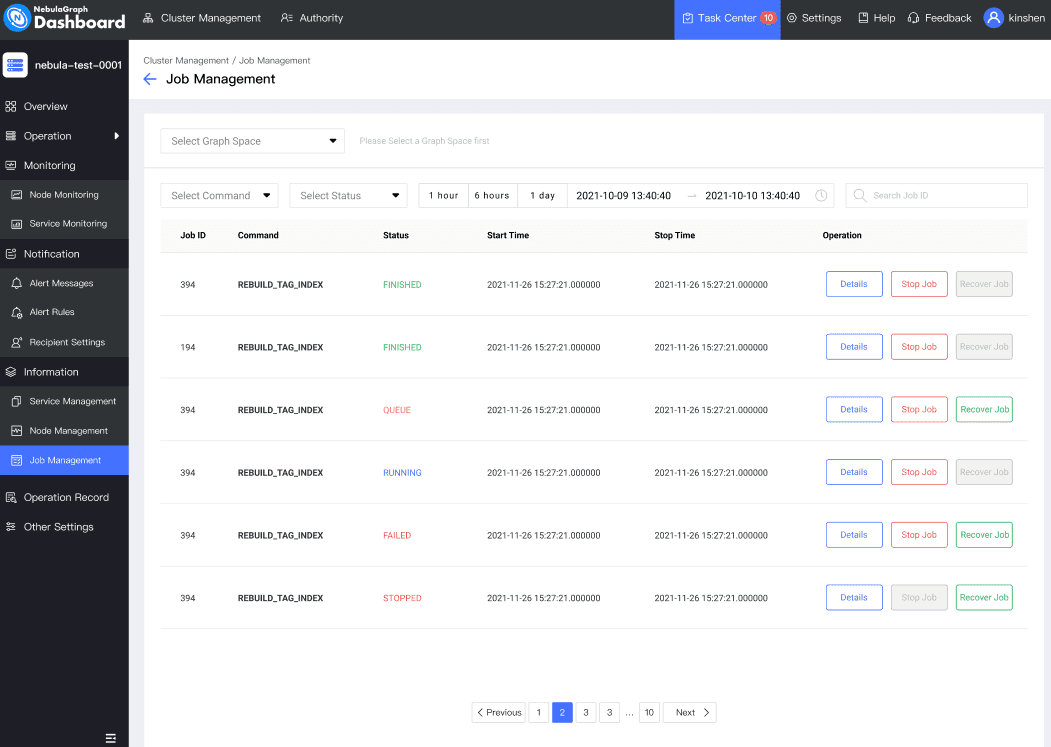Collapse the sidebar with the hamburger icon
The width and height of the screenshot is (1051, 747).
coord(111,738)
